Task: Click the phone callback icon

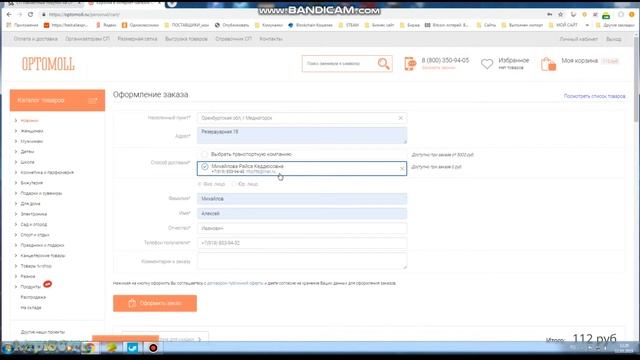Action: click(x=410, y=64)
